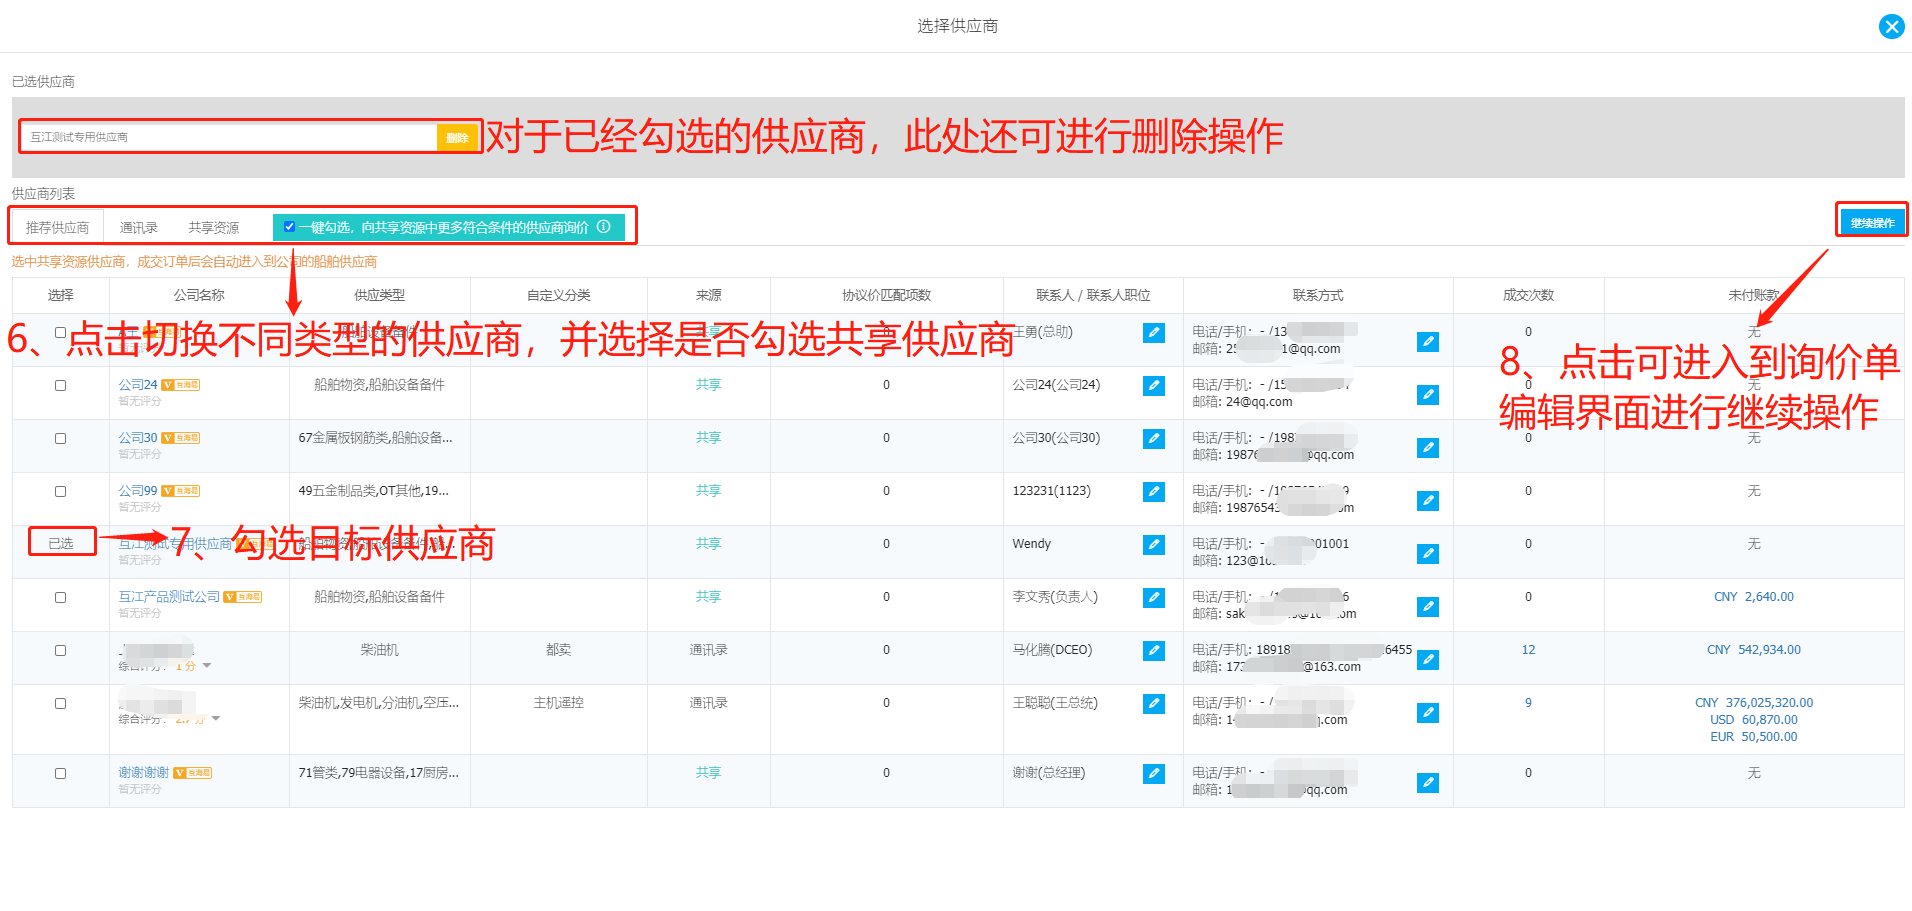Edit contact method in the 谢谢谢谢 row
Viewport: 1912px width, 911px height.
tap(1428, 783)
